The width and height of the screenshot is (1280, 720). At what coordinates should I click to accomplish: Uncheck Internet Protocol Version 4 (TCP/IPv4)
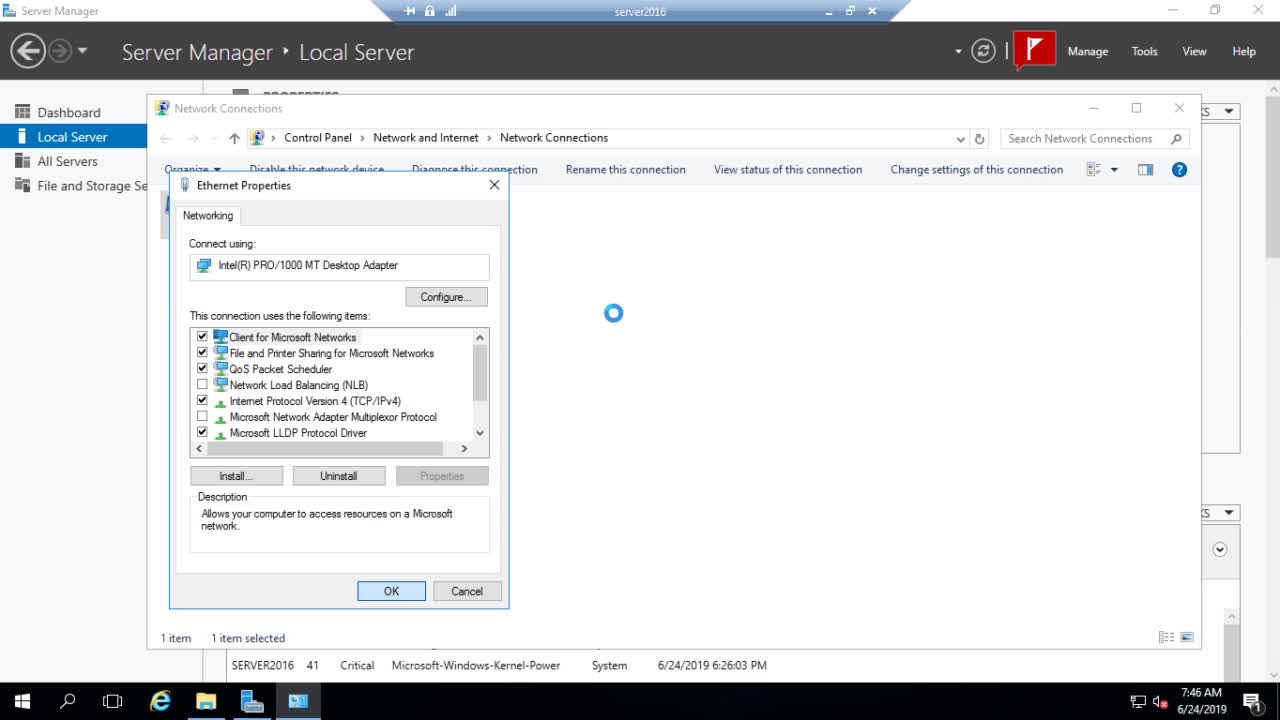click(x=202, y=401)
